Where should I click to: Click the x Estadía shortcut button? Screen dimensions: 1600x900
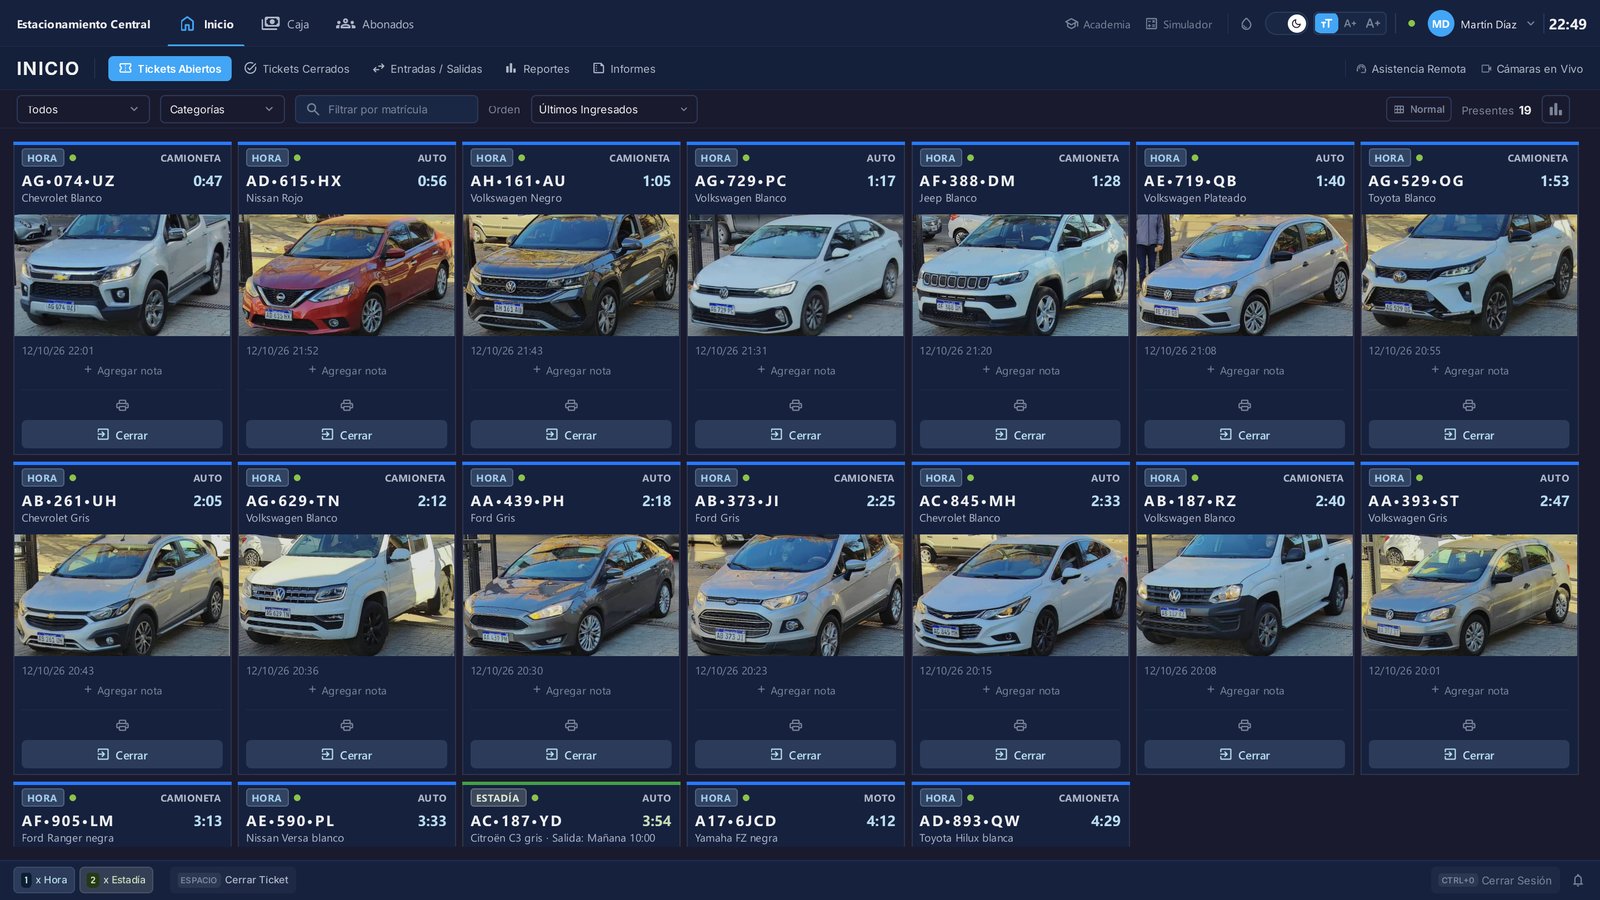pos(116,880)
